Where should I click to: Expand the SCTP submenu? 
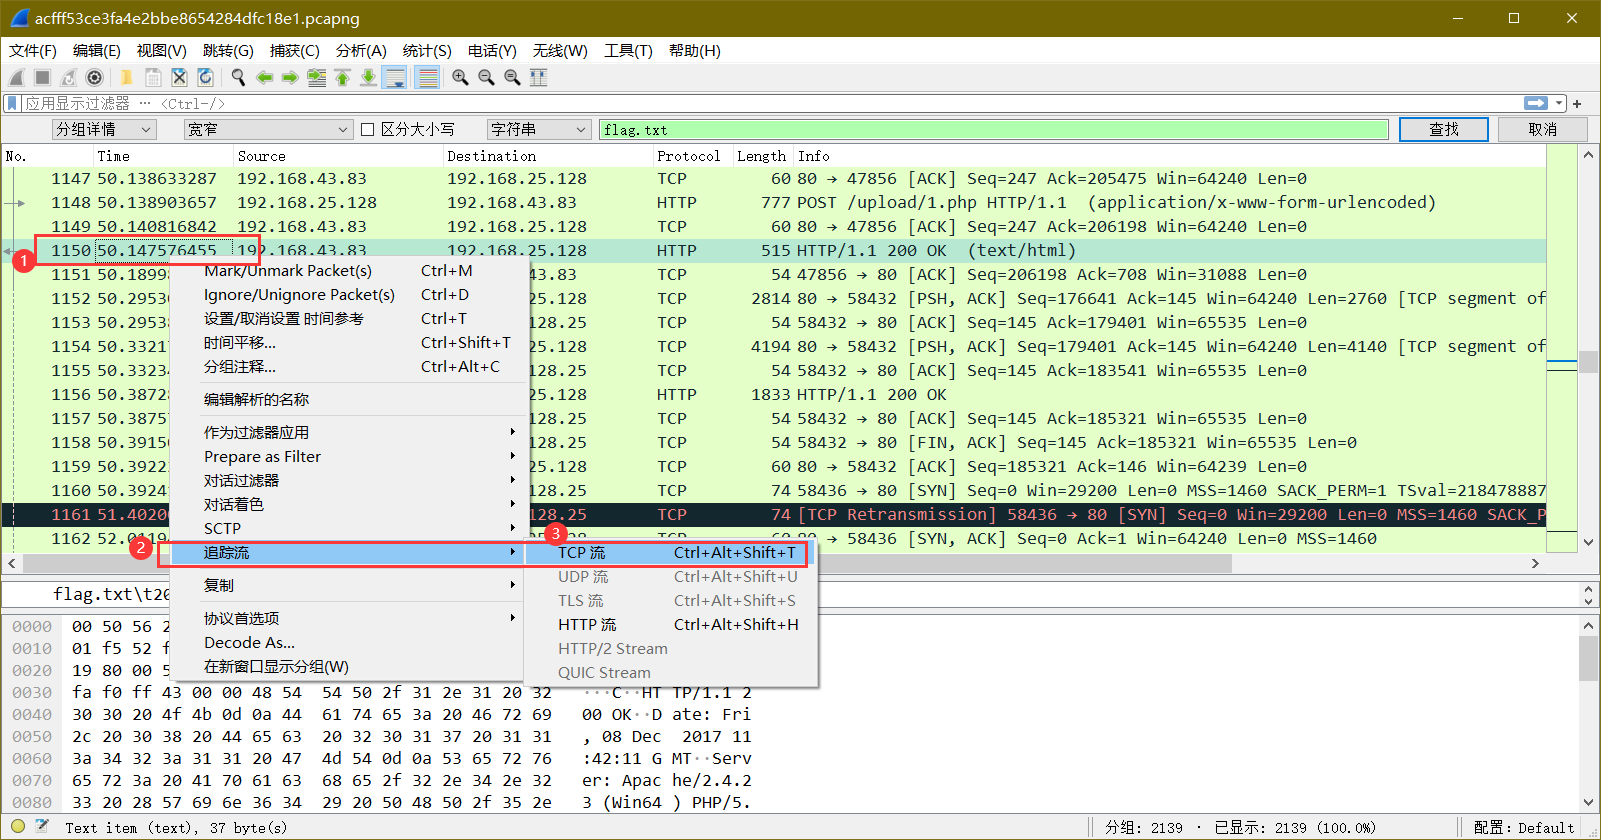pos(349,528)
